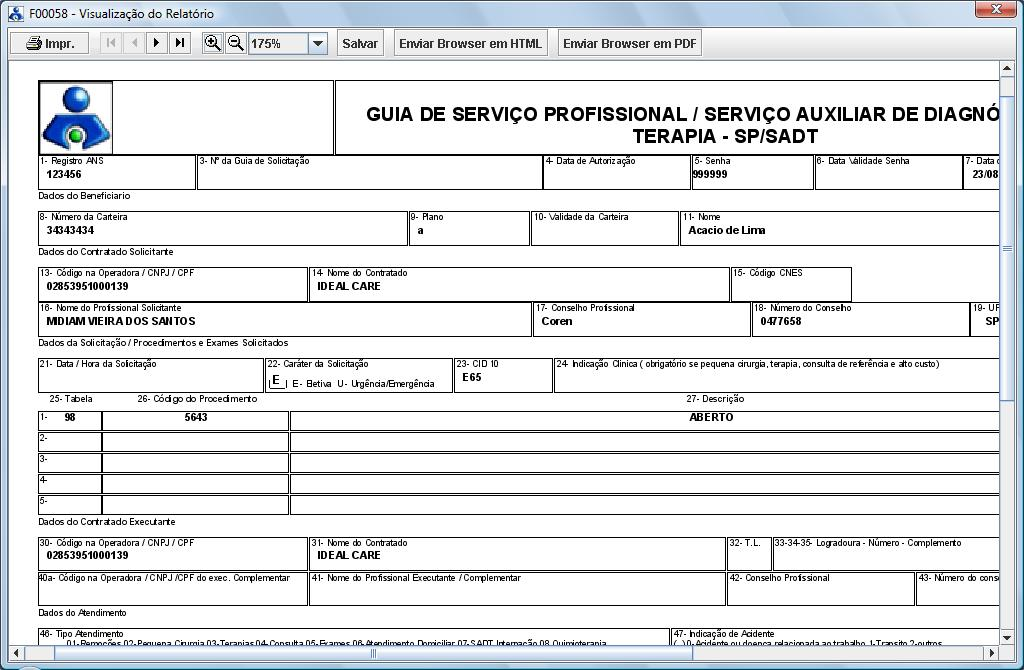
Task: Click the council number 0477658
Action: point(780,321)
